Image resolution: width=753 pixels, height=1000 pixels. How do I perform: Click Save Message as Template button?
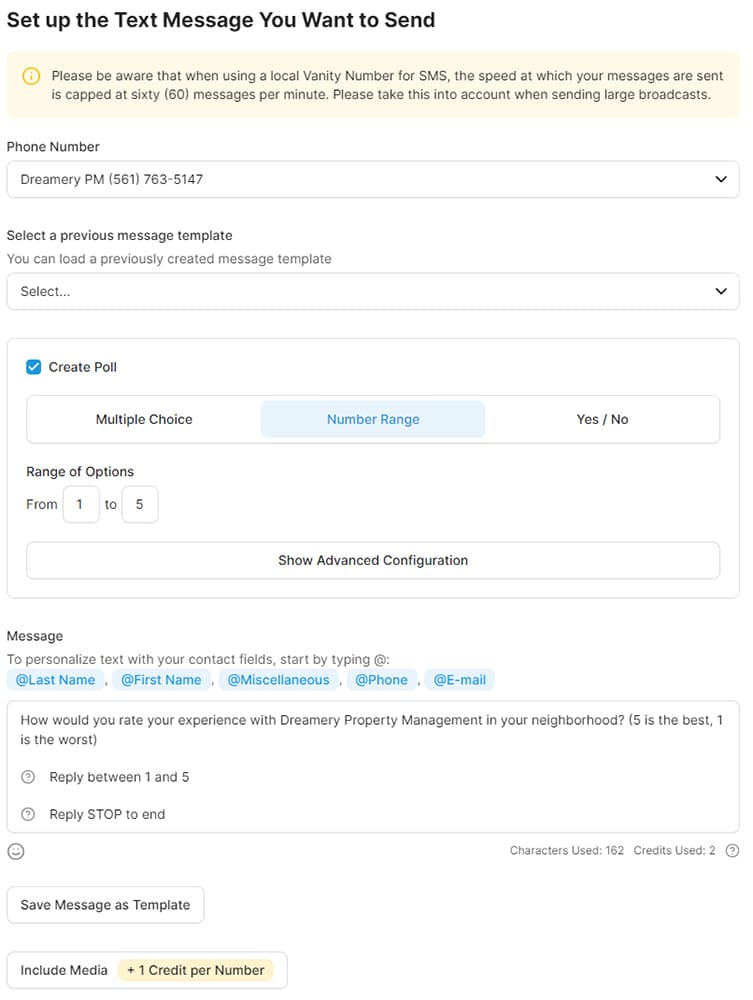(x=105, y=905)
